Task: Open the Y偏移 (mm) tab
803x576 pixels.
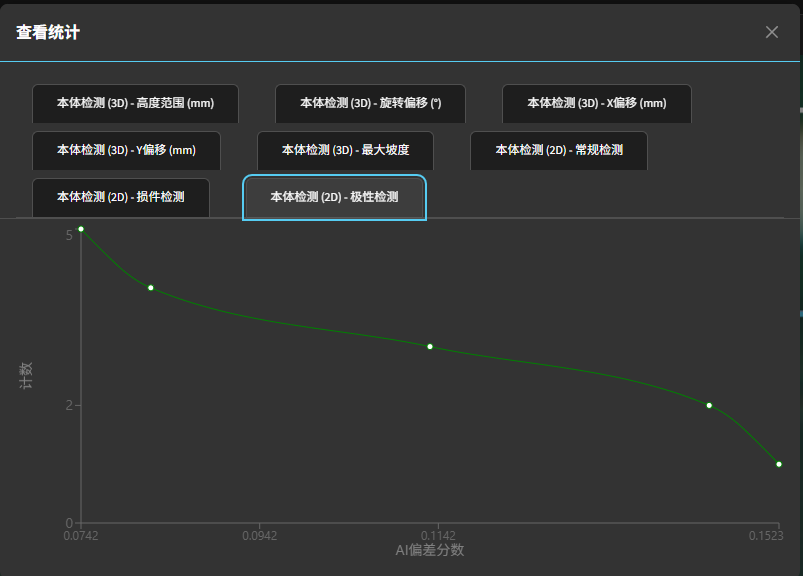Action: 126,150
